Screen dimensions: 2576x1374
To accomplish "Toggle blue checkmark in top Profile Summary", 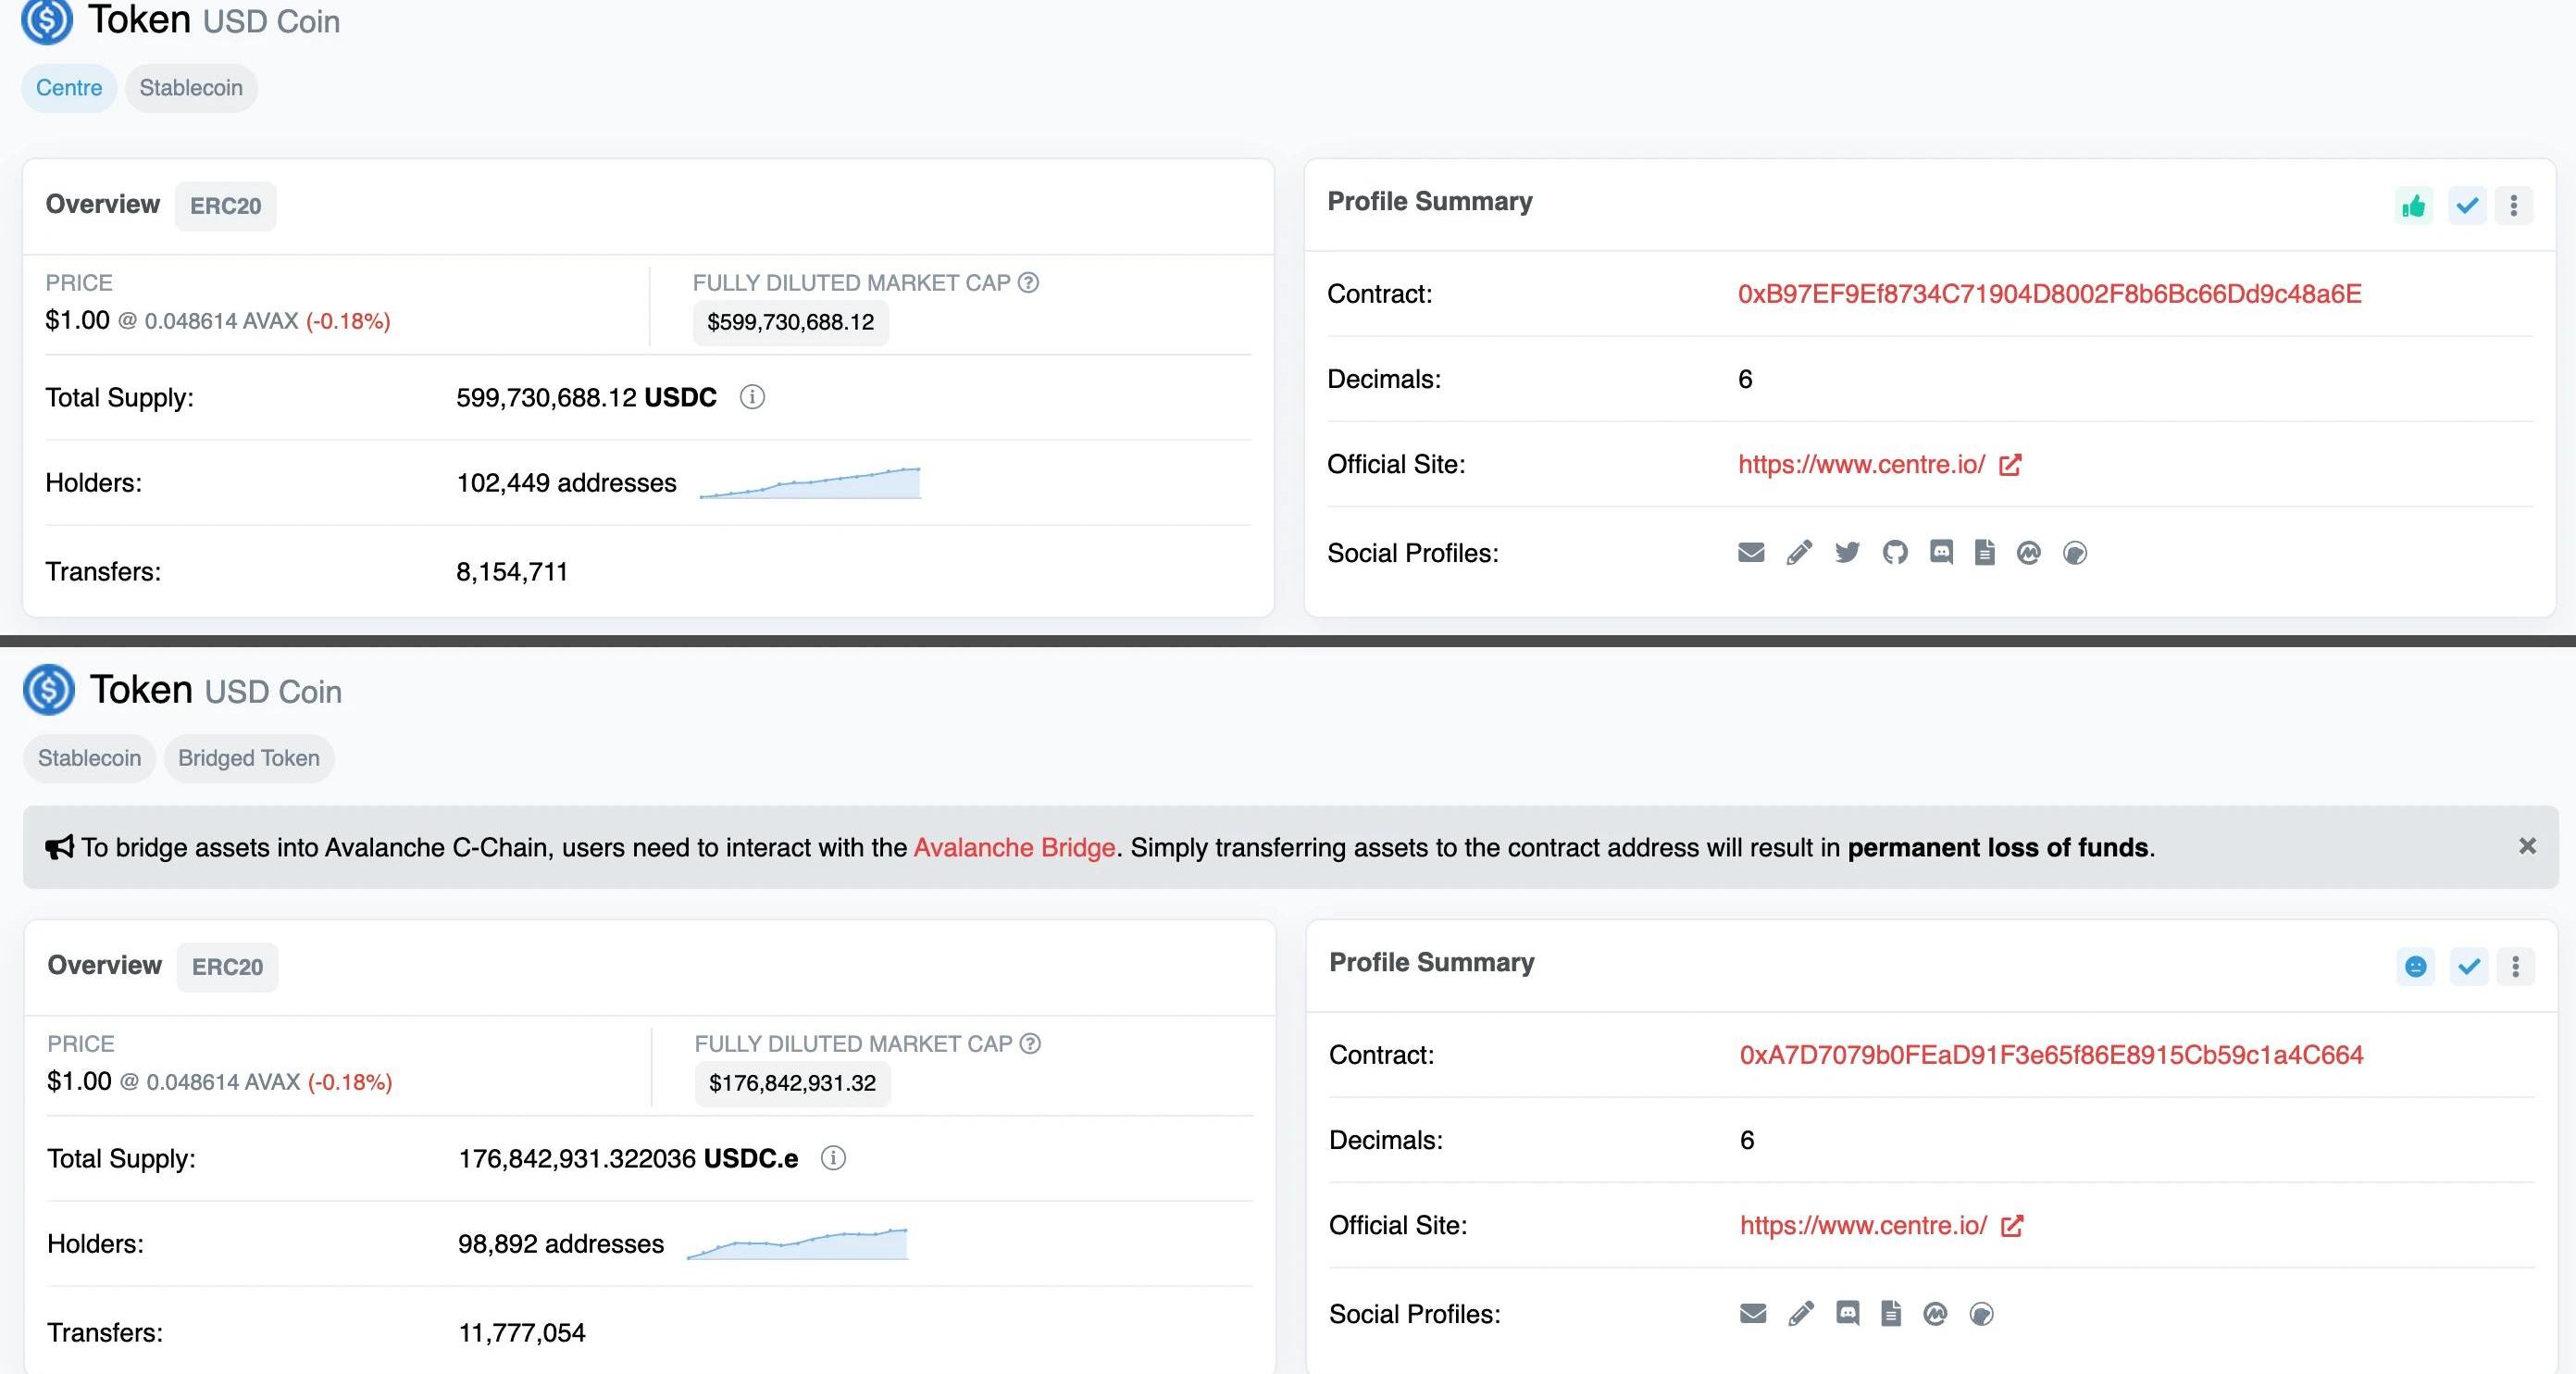I will 2467,206.
